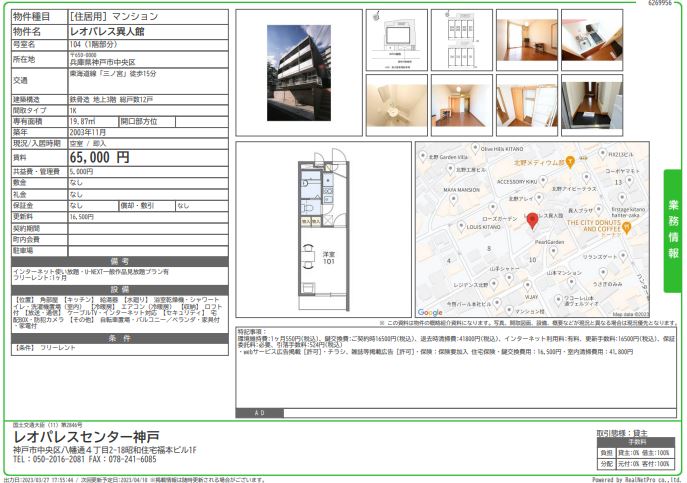Click the 洋室 101 label in floor plan
Image resolution: width=687 pixels, height=483 pixels.
pos(329,258)
